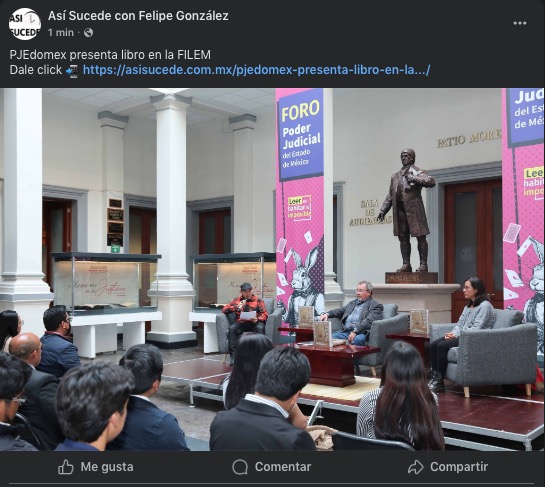Open the three-dot post options menu

(520, 23)
